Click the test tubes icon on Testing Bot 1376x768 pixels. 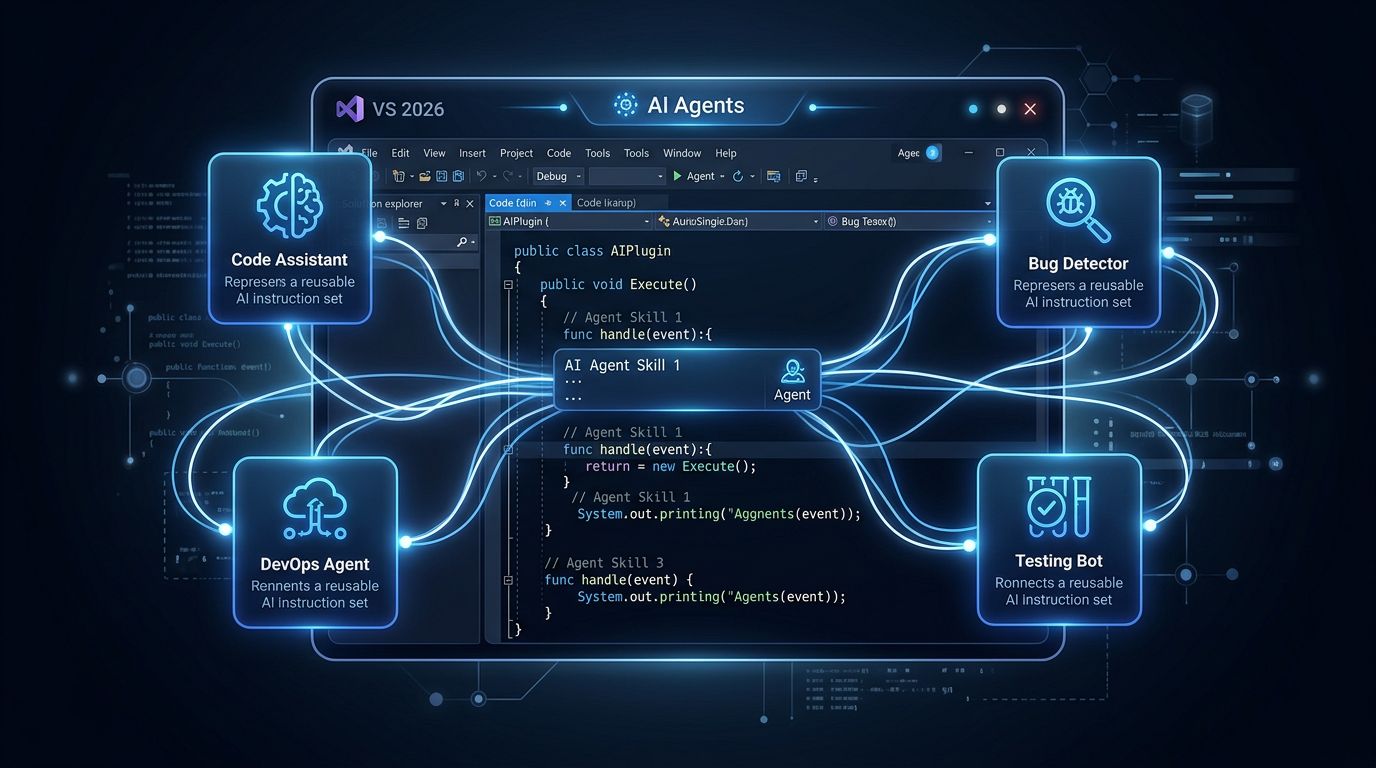(1059, 508)
